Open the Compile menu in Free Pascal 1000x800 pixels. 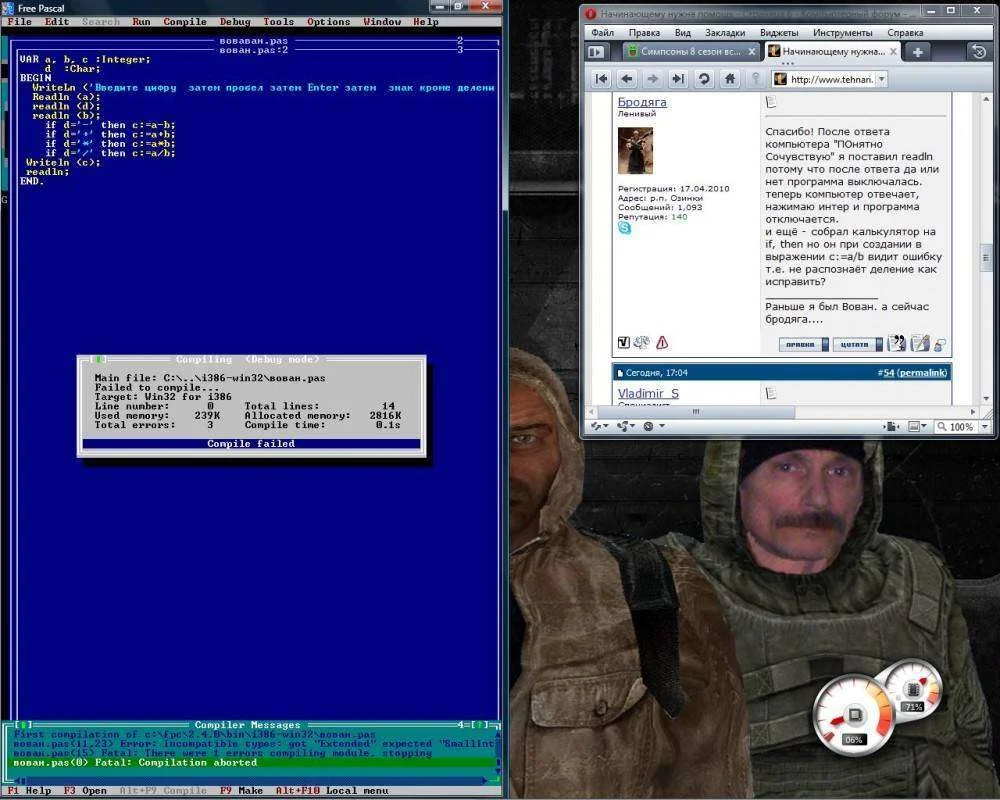(185, 21)
